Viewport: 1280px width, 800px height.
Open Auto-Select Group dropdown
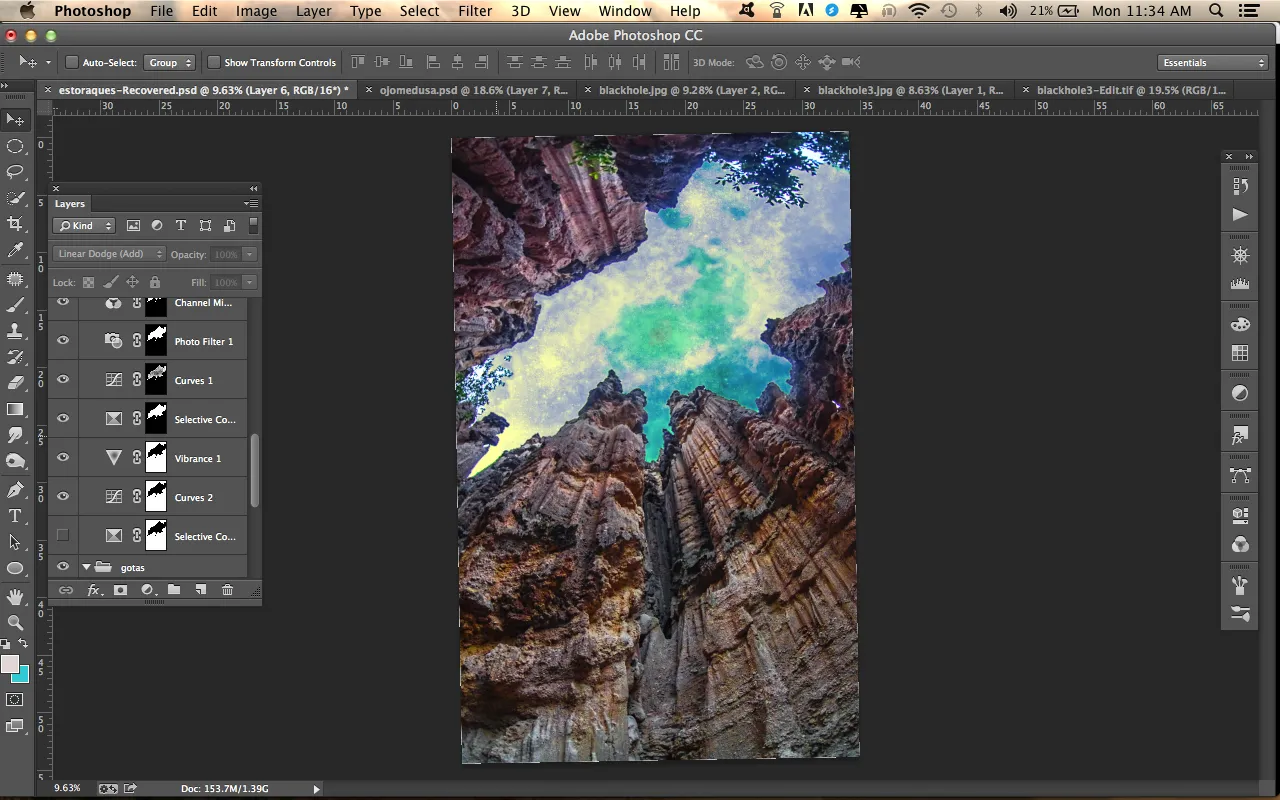(169, 62)
